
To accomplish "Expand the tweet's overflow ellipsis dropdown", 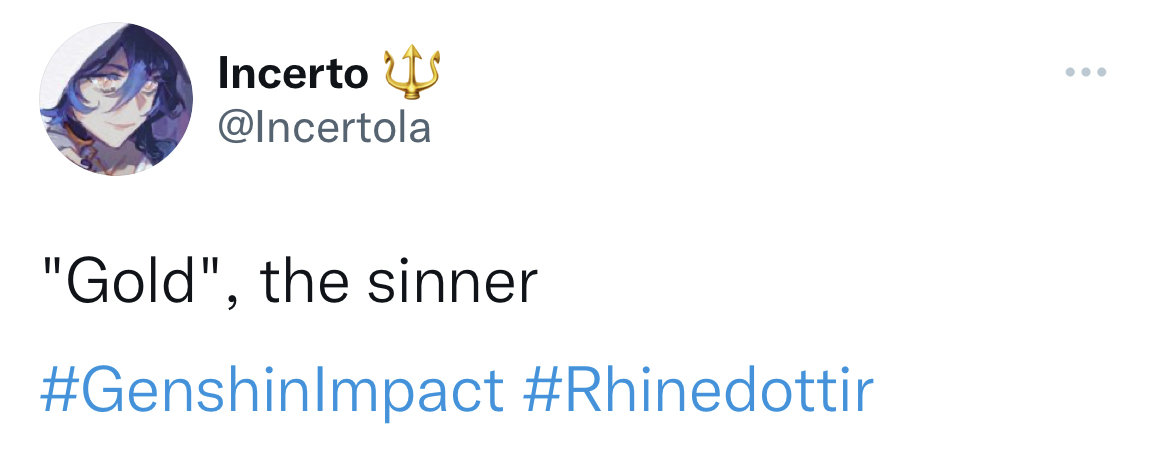I will (1086, 72).
